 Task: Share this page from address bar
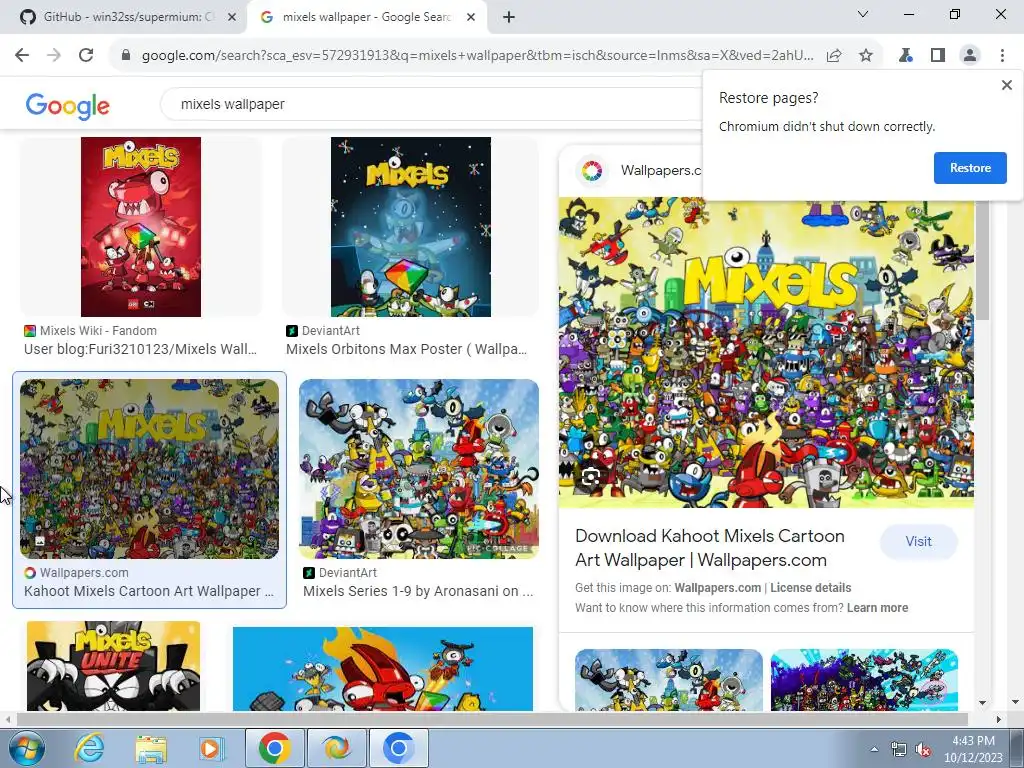coord(834,56)
